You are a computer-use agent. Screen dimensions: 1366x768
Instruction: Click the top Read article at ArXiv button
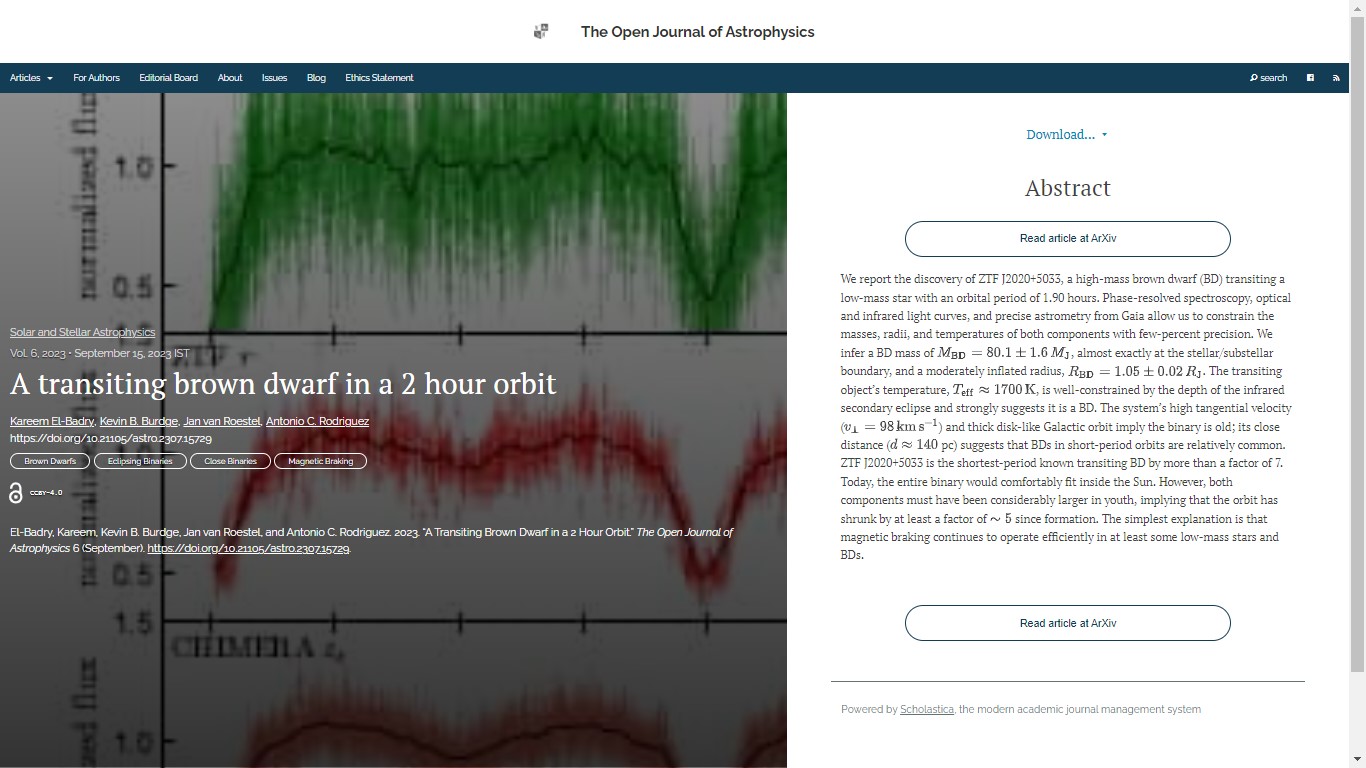pos(1067,239)
